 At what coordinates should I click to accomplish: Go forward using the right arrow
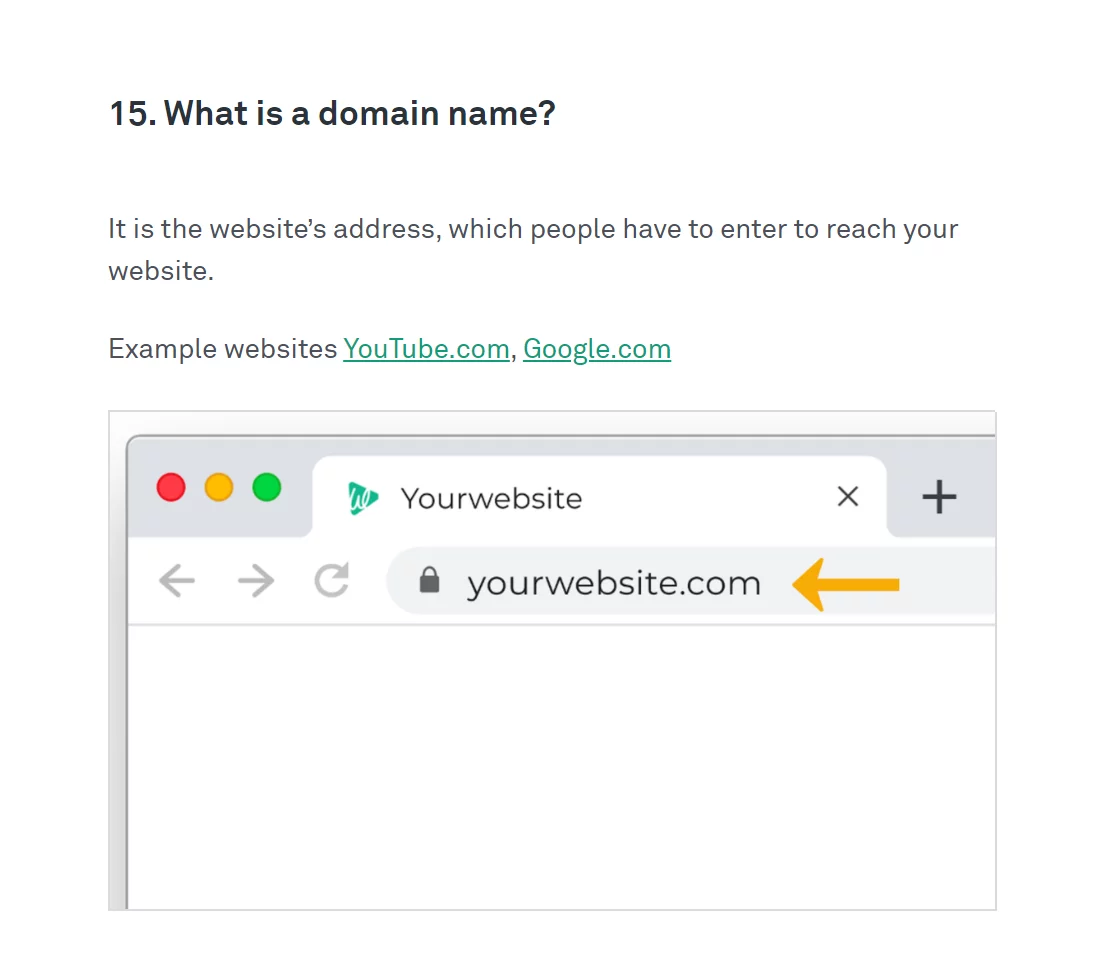pyautogui.click(x=256, y=581)
